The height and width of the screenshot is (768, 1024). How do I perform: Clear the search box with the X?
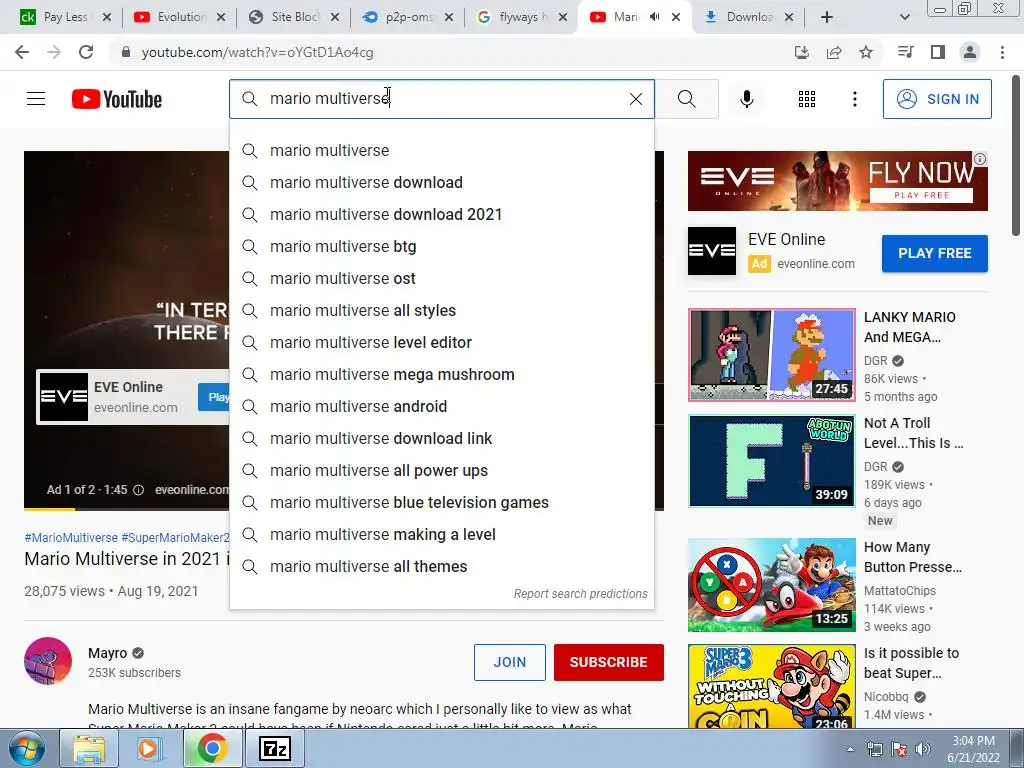coord(635,99)
